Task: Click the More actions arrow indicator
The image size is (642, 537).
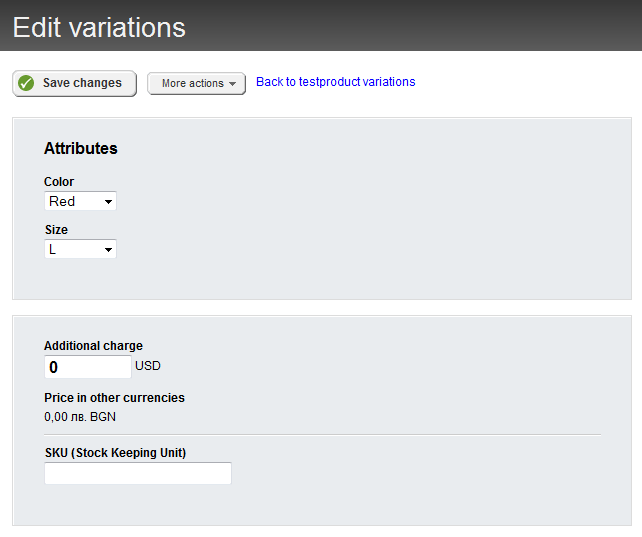Action: coord(232,84)
